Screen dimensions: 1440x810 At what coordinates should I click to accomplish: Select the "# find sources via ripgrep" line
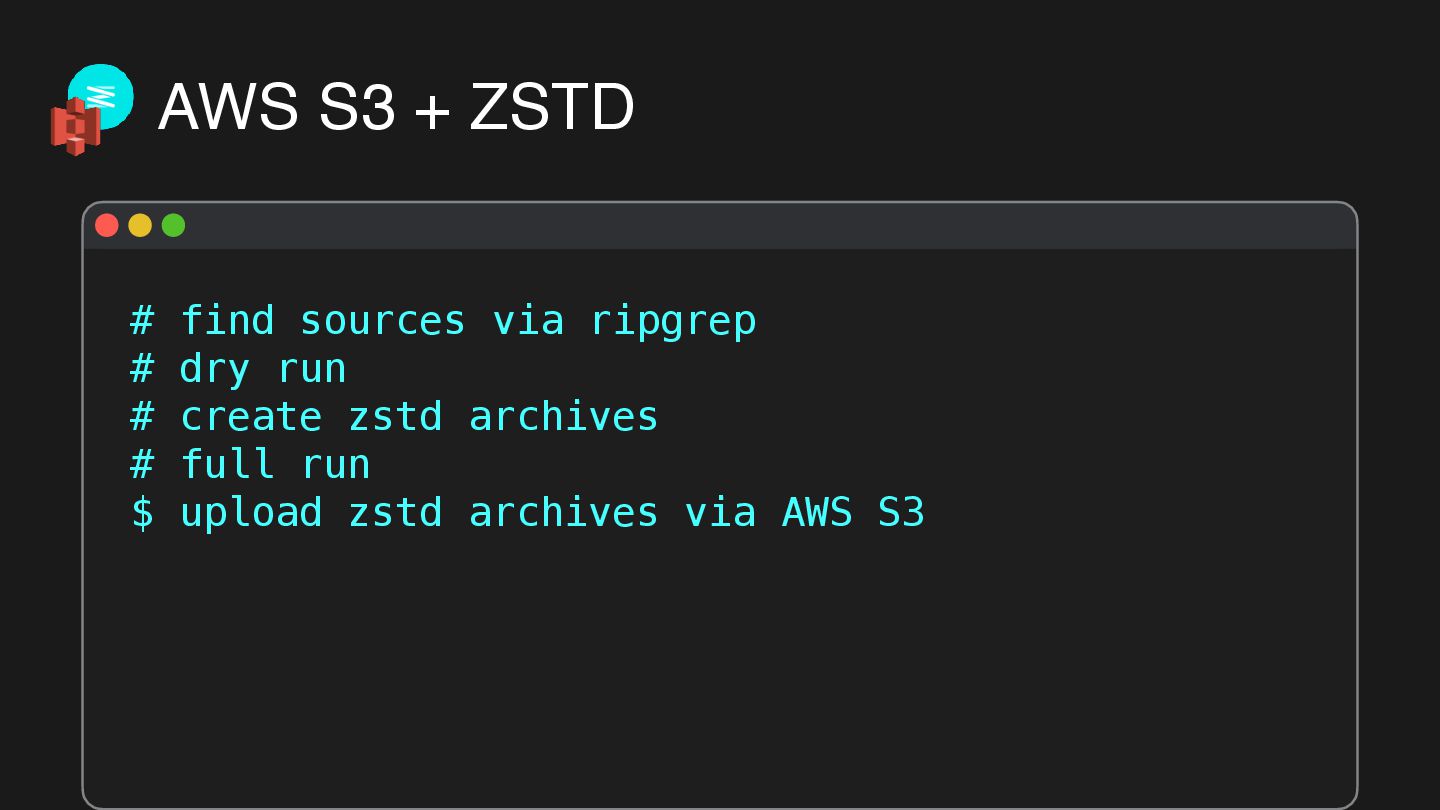pyautogui.click(x=443, y=322)
